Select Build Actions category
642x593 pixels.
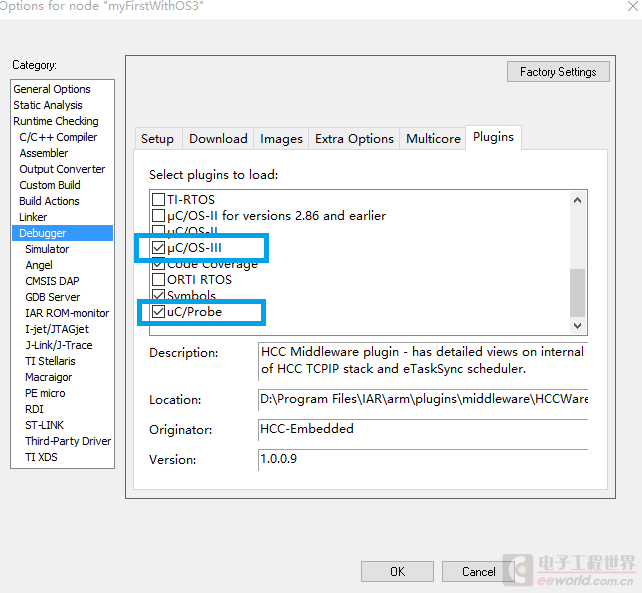pyautogui.click(x=50, y=201)
